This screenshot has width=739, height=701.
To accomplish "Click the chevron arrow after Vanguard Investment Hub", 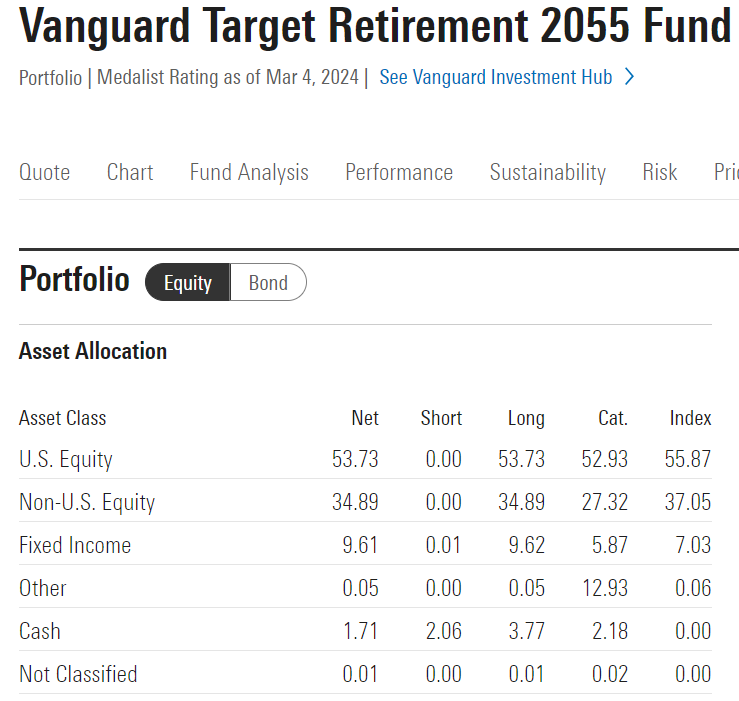I will (629, 77).
